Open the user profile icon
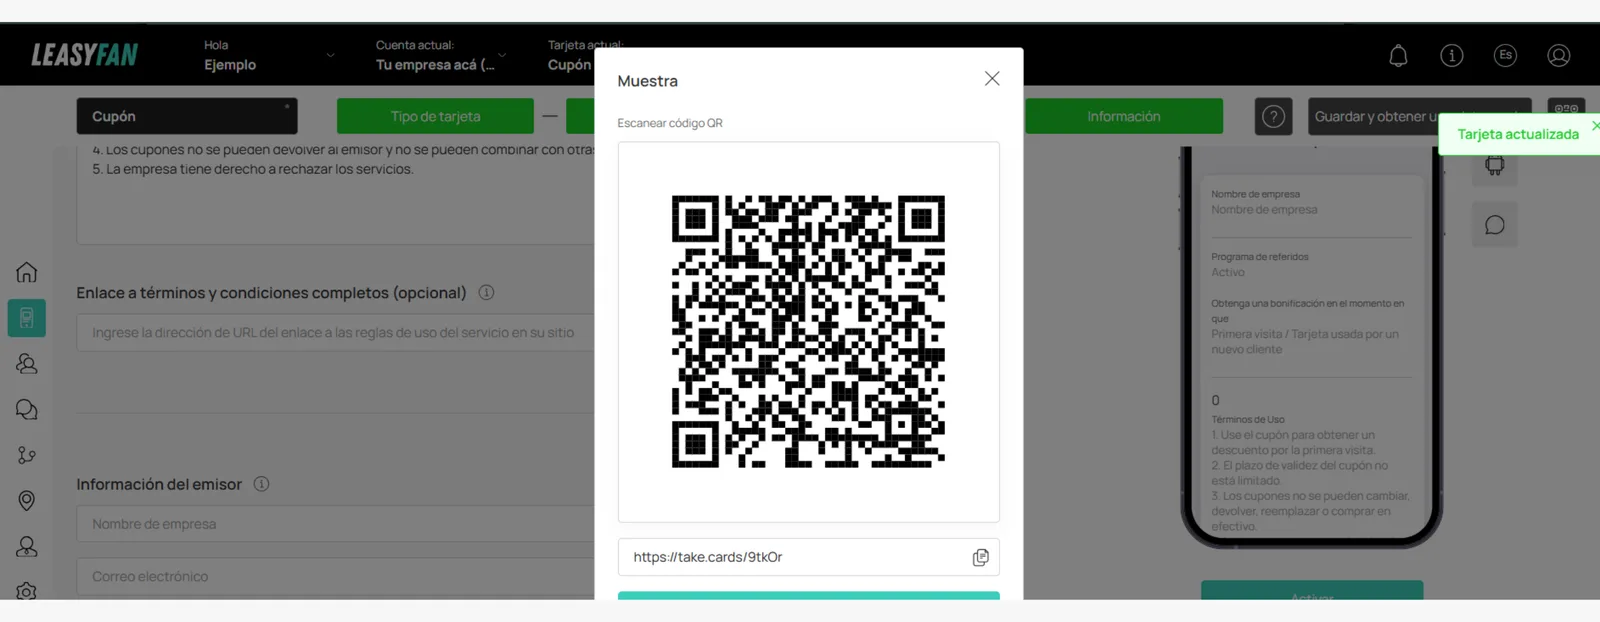This screenshot has width=1600, height=622. coord(1558,56)
